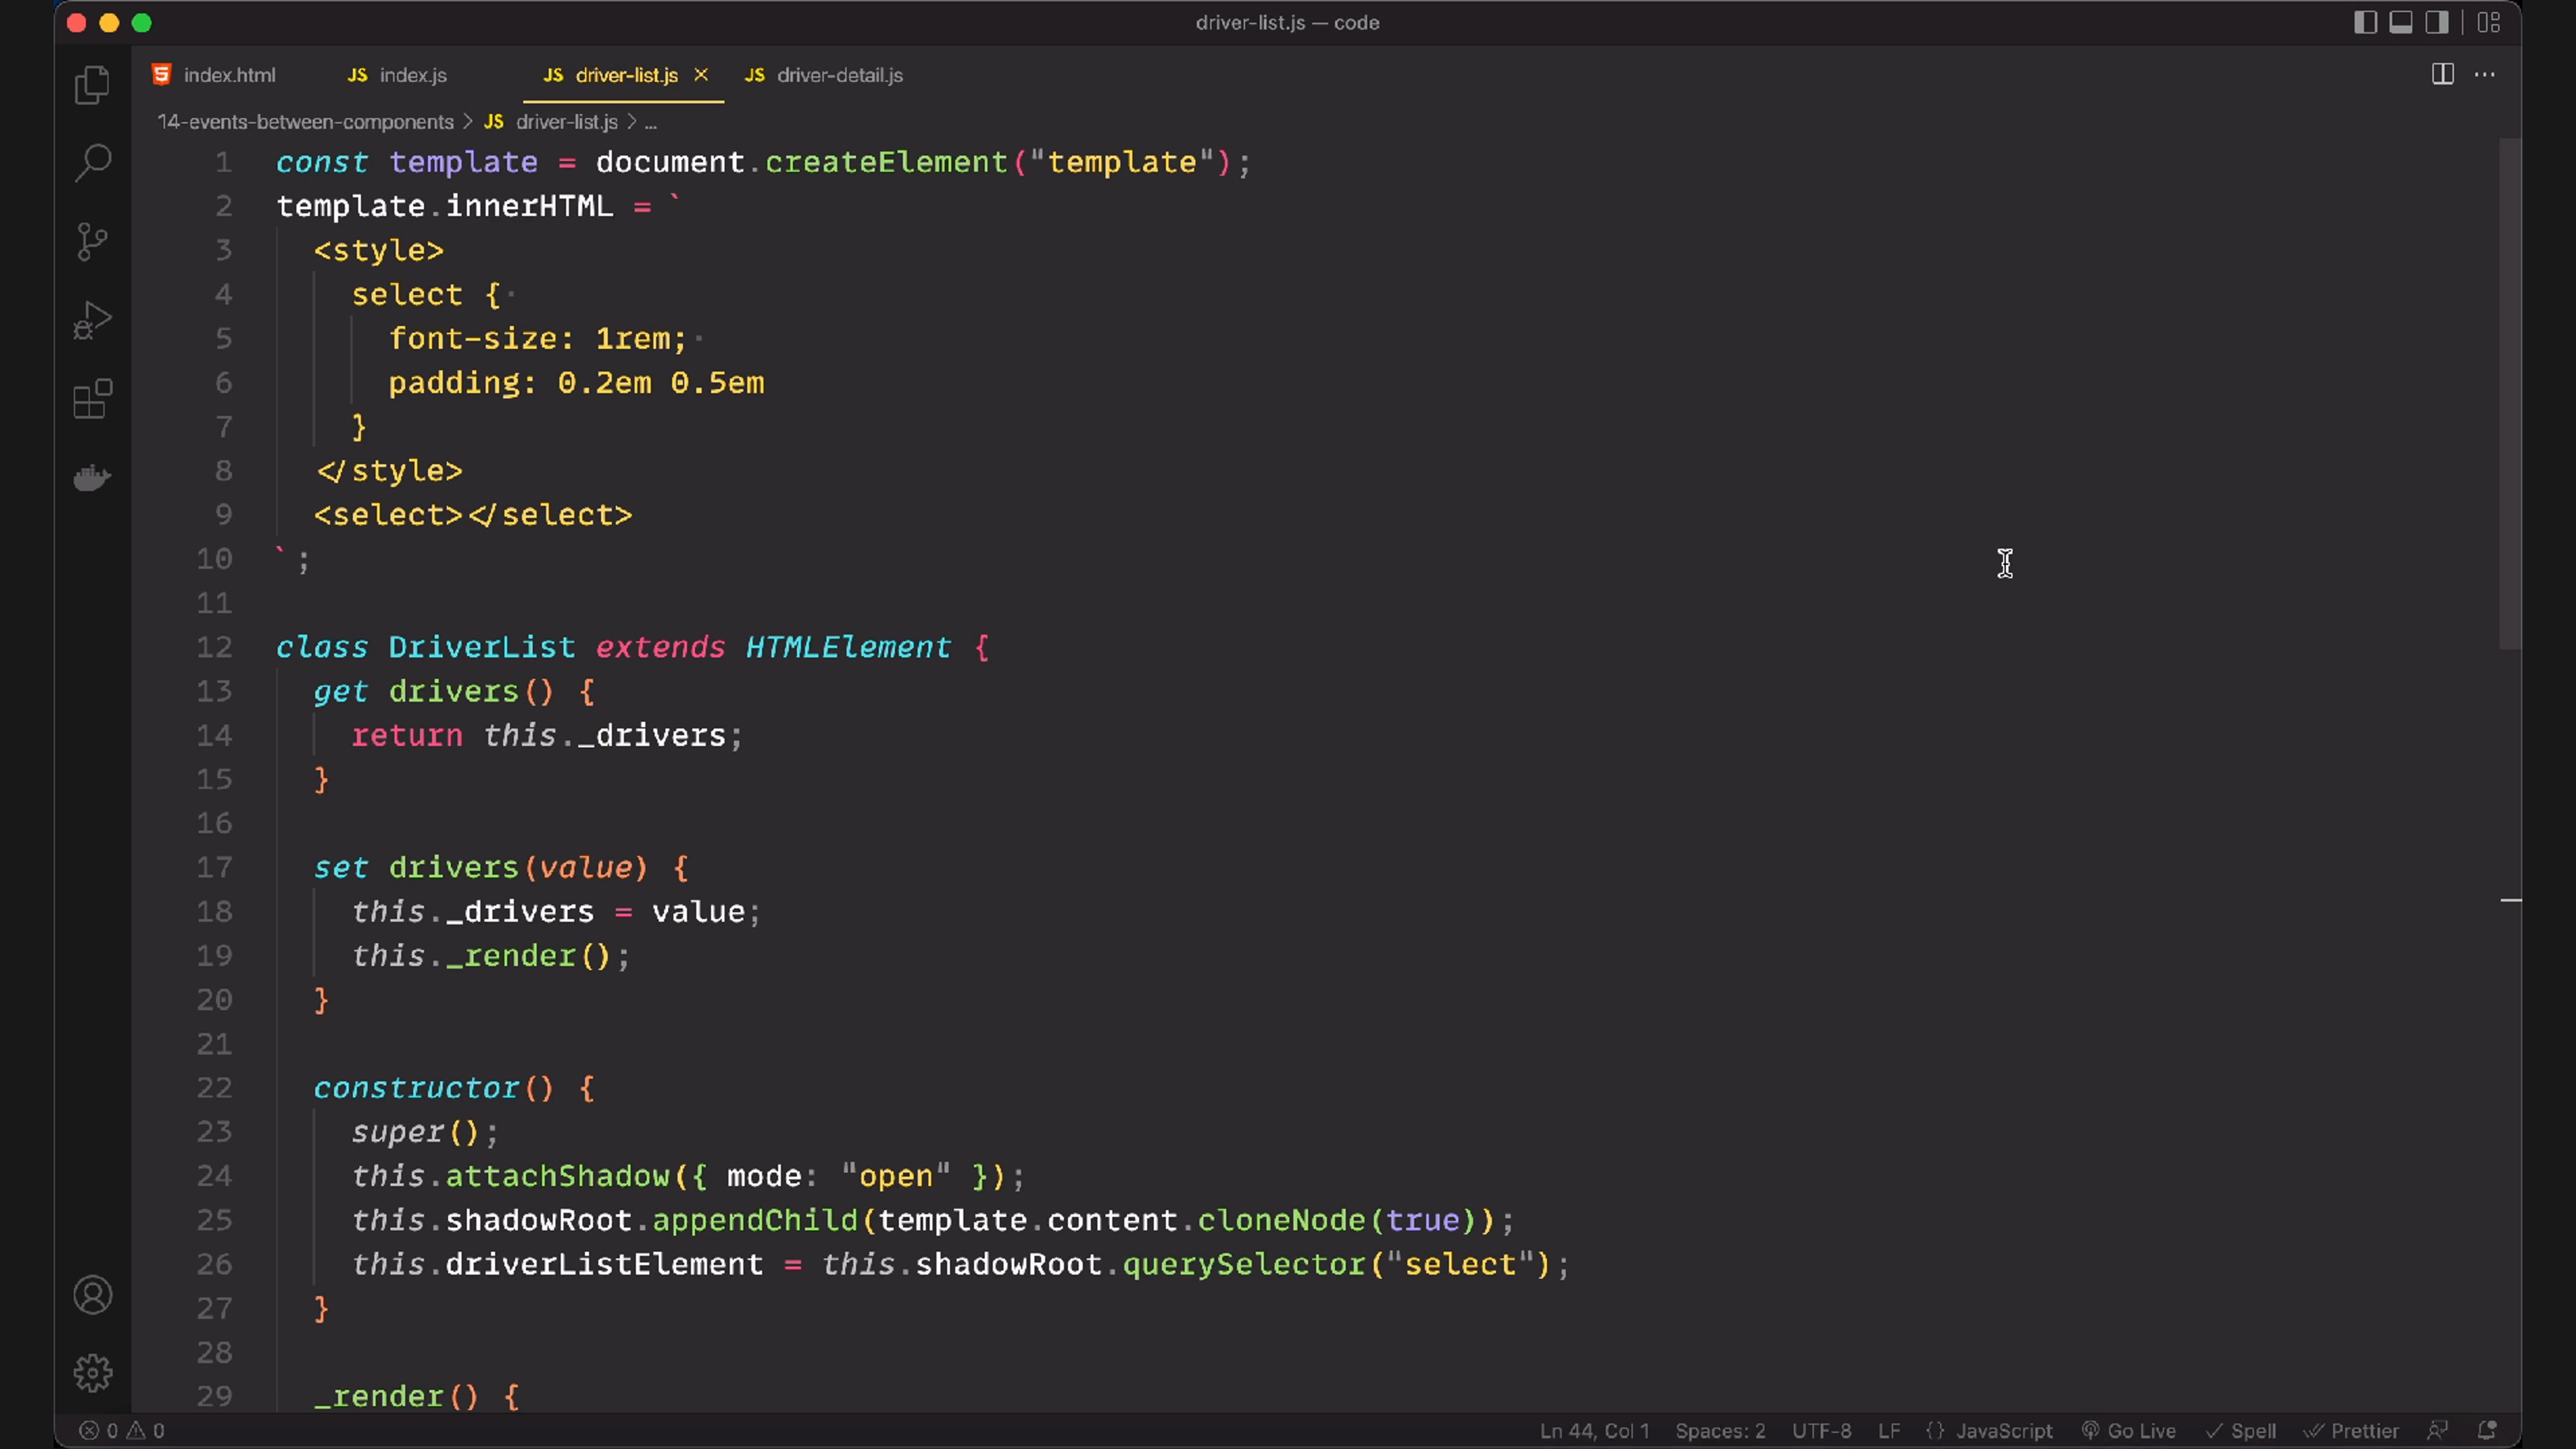
Task: Click the editor vertical scrollbar thumb
Action: tap(2509, 394)
